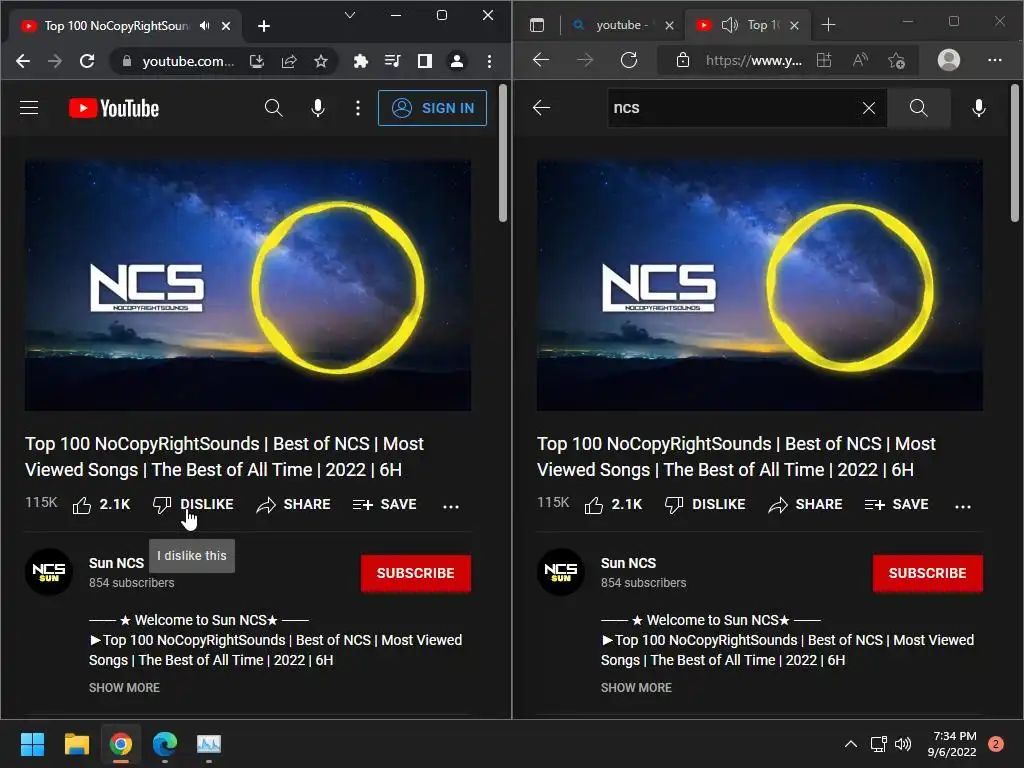Go back in Chrome browser
The image size is (1024, 768).
click(x=23, y=61)
